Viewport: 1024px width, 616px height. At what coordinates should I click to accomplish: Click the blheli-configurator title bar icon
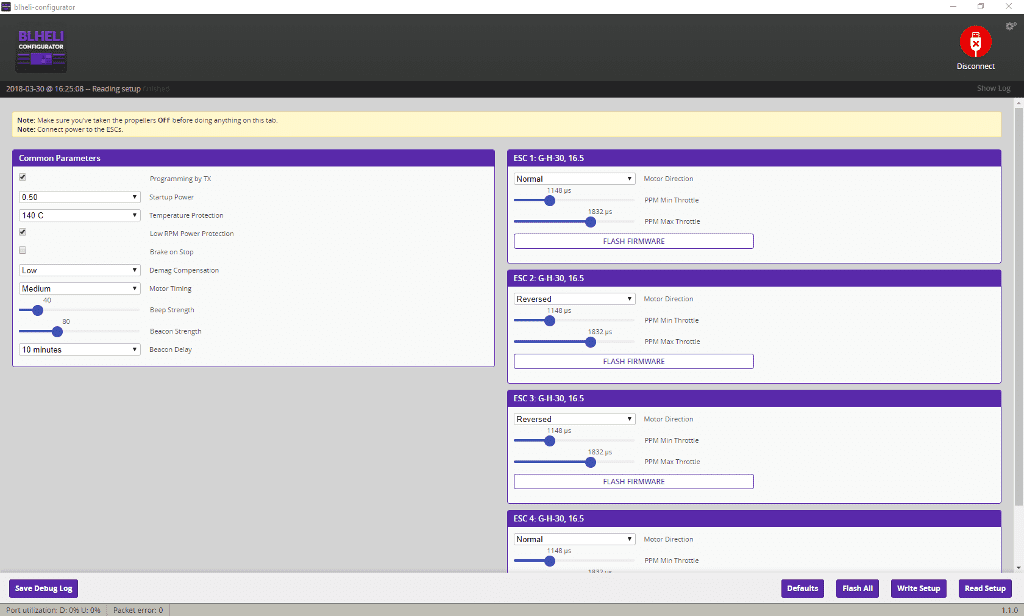point(6,7)
